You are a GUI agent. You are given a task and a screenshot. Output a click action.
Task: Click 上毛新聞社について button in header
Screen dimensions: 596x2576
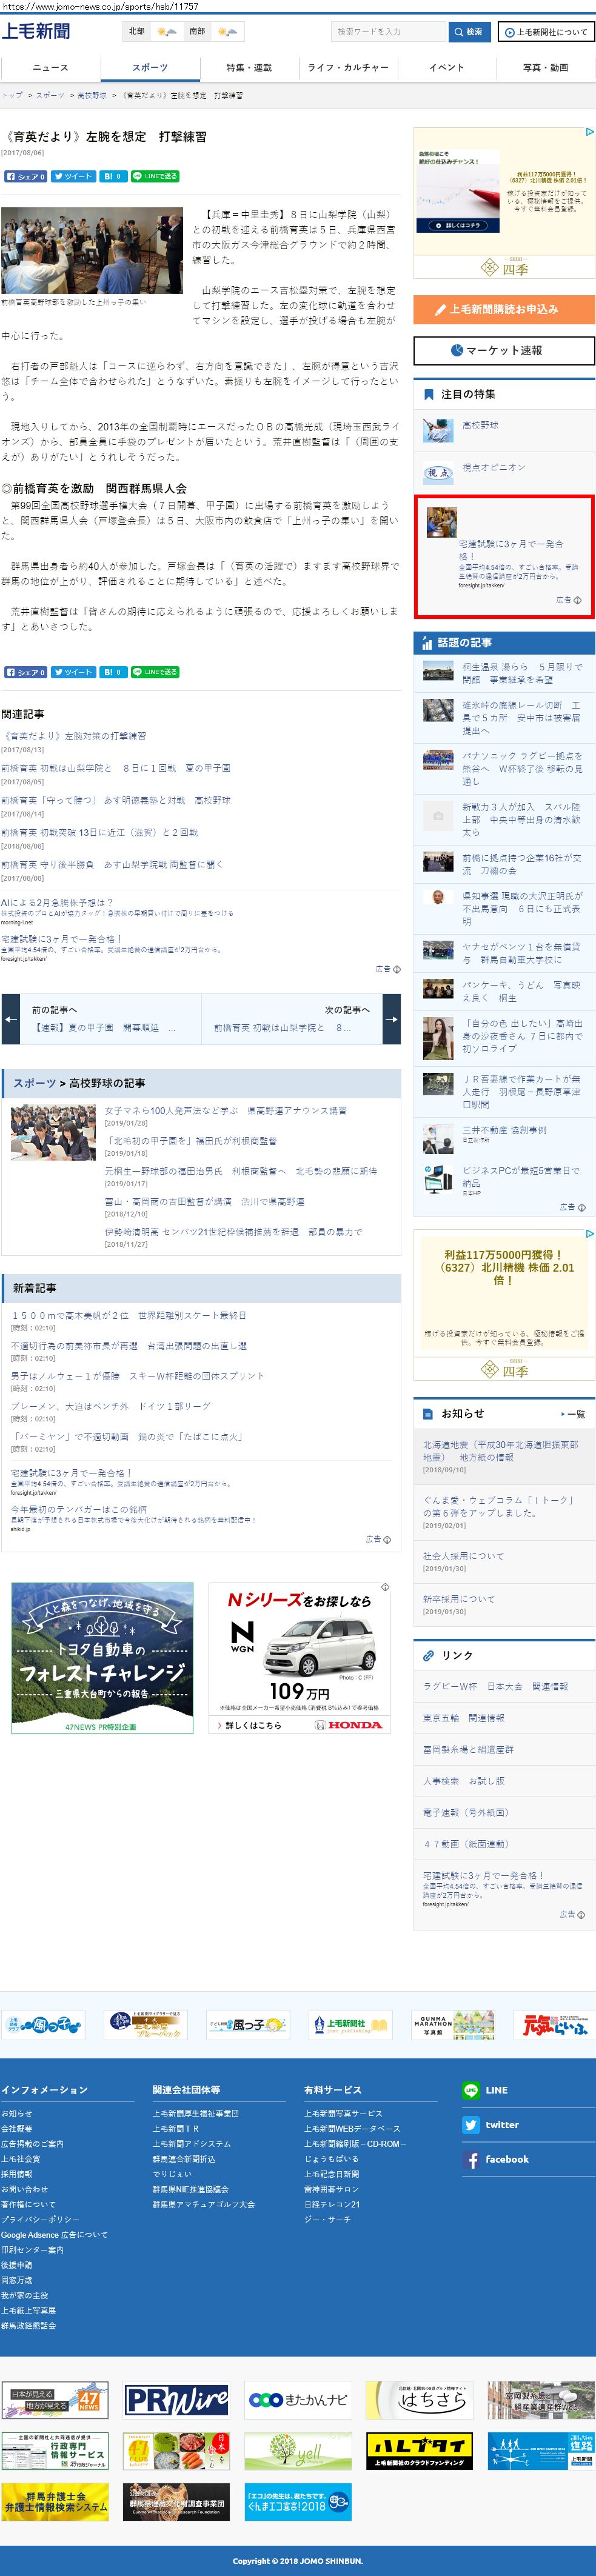[545, 32]
